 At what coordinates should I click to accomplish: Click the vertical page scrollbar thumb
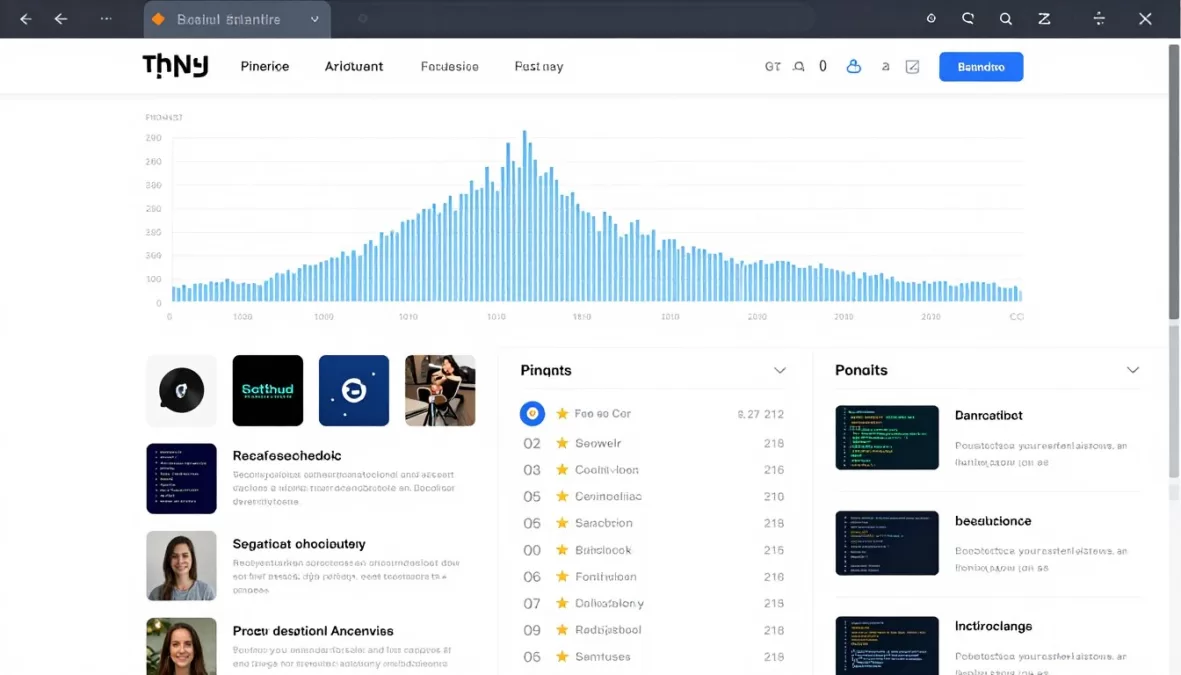pyautogui.click(x=1173, y=181)
